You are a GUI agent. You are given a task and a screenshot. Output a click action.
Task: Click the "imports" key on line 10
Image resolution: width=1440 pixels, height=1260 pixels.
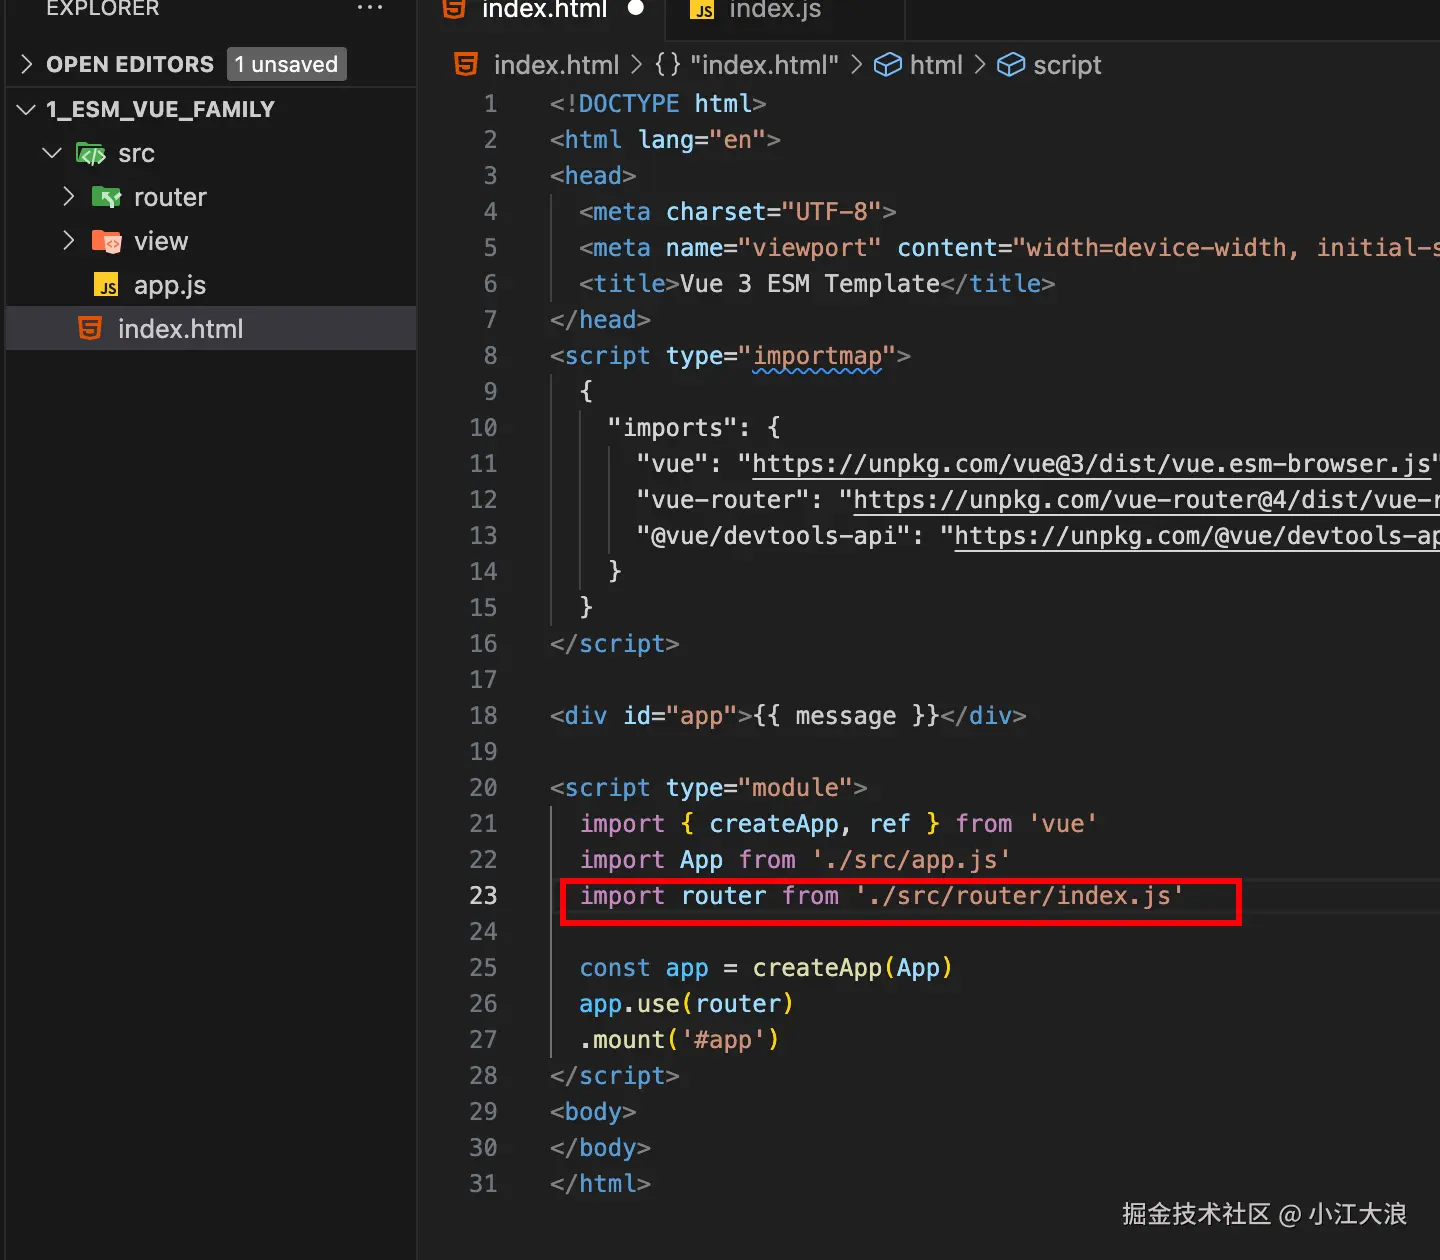point(672,428)
